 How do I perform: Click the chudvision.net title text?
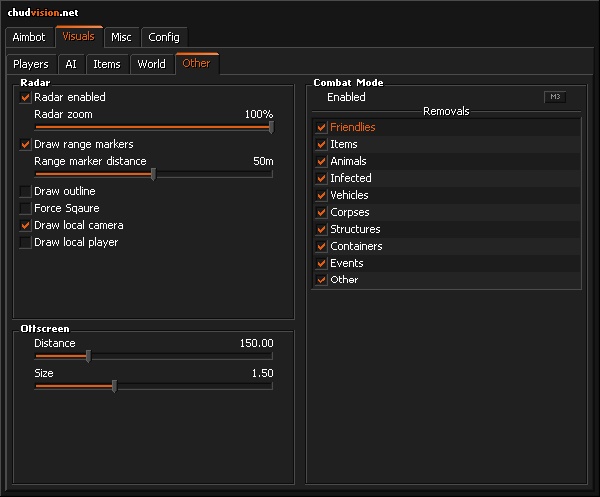click(x=43, y=13)
